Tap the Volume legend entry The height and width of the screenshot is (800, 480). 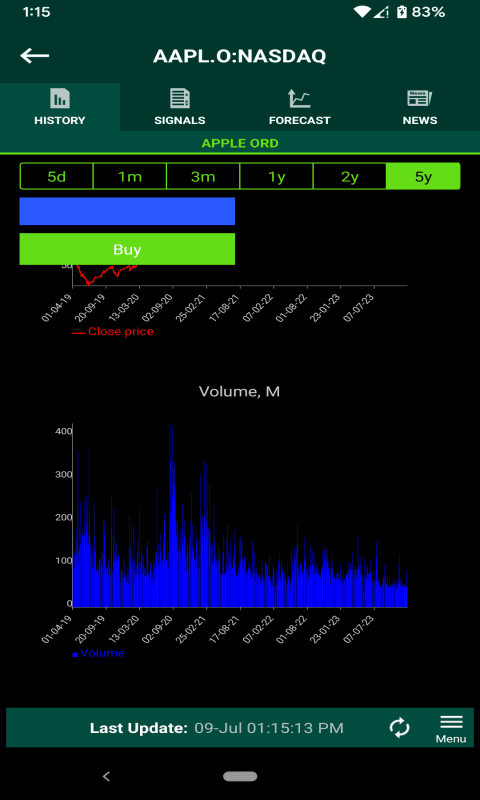tap(98, 653)
